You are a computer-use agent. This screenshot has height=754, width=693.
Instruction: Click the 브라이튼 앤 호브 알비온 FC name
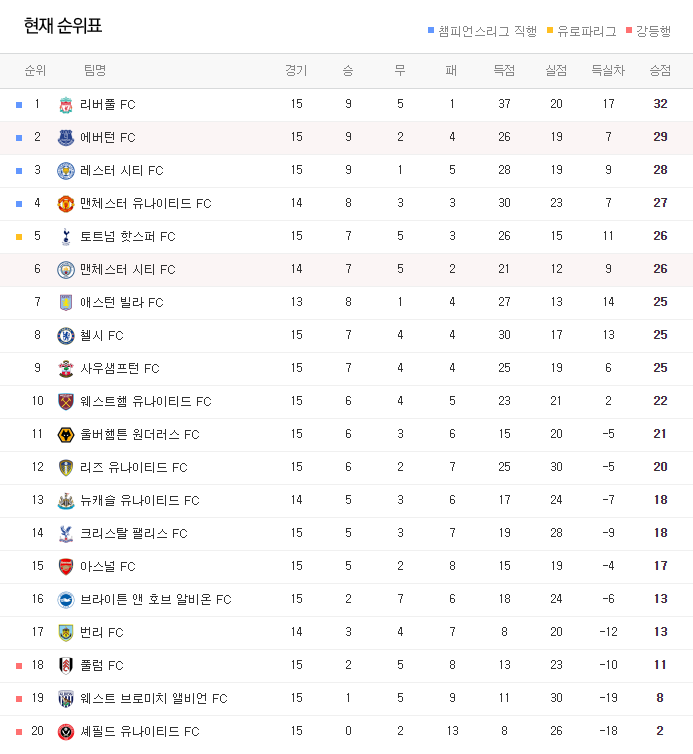pos(155,600)
